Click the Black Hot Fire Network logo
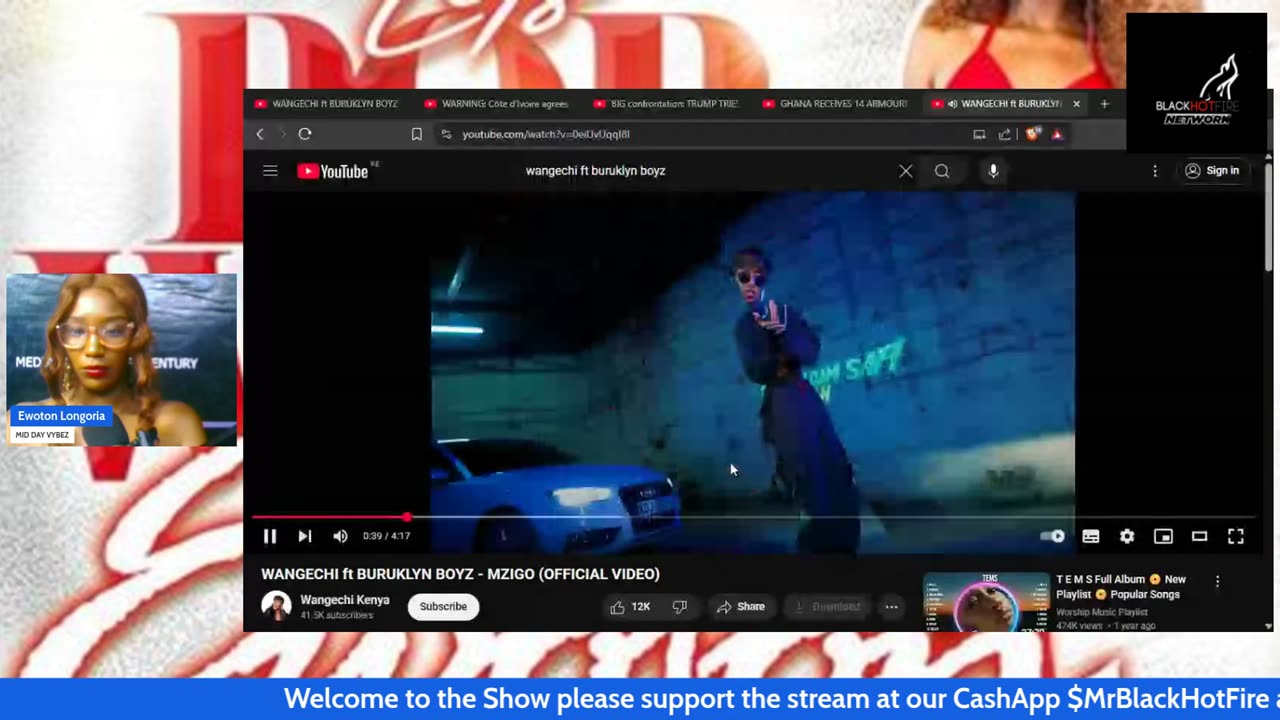 (1196, 83)
